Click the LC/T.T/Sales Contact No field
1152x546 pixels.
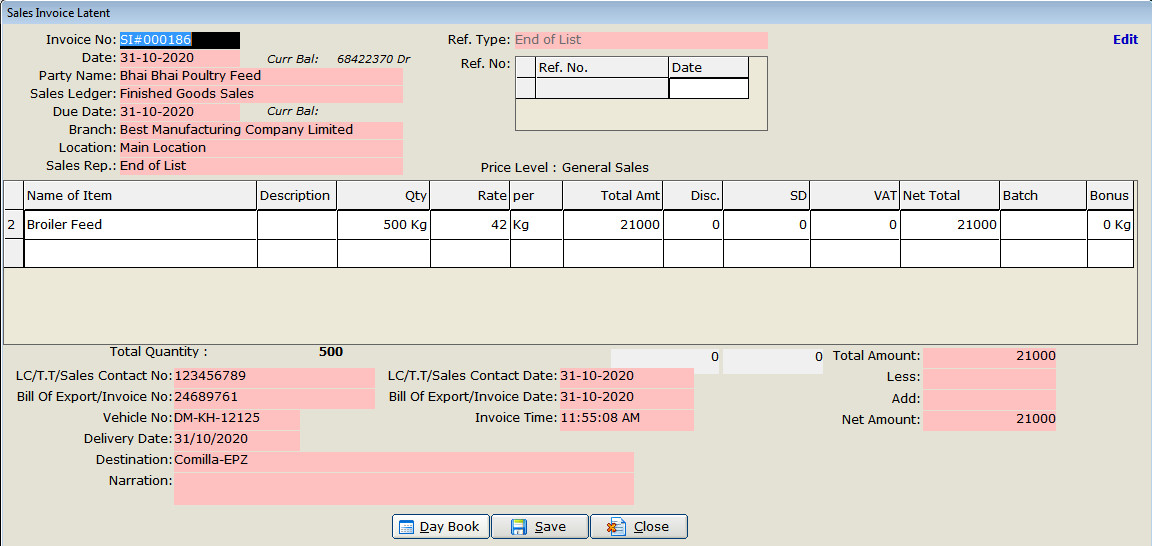[274, 376]
